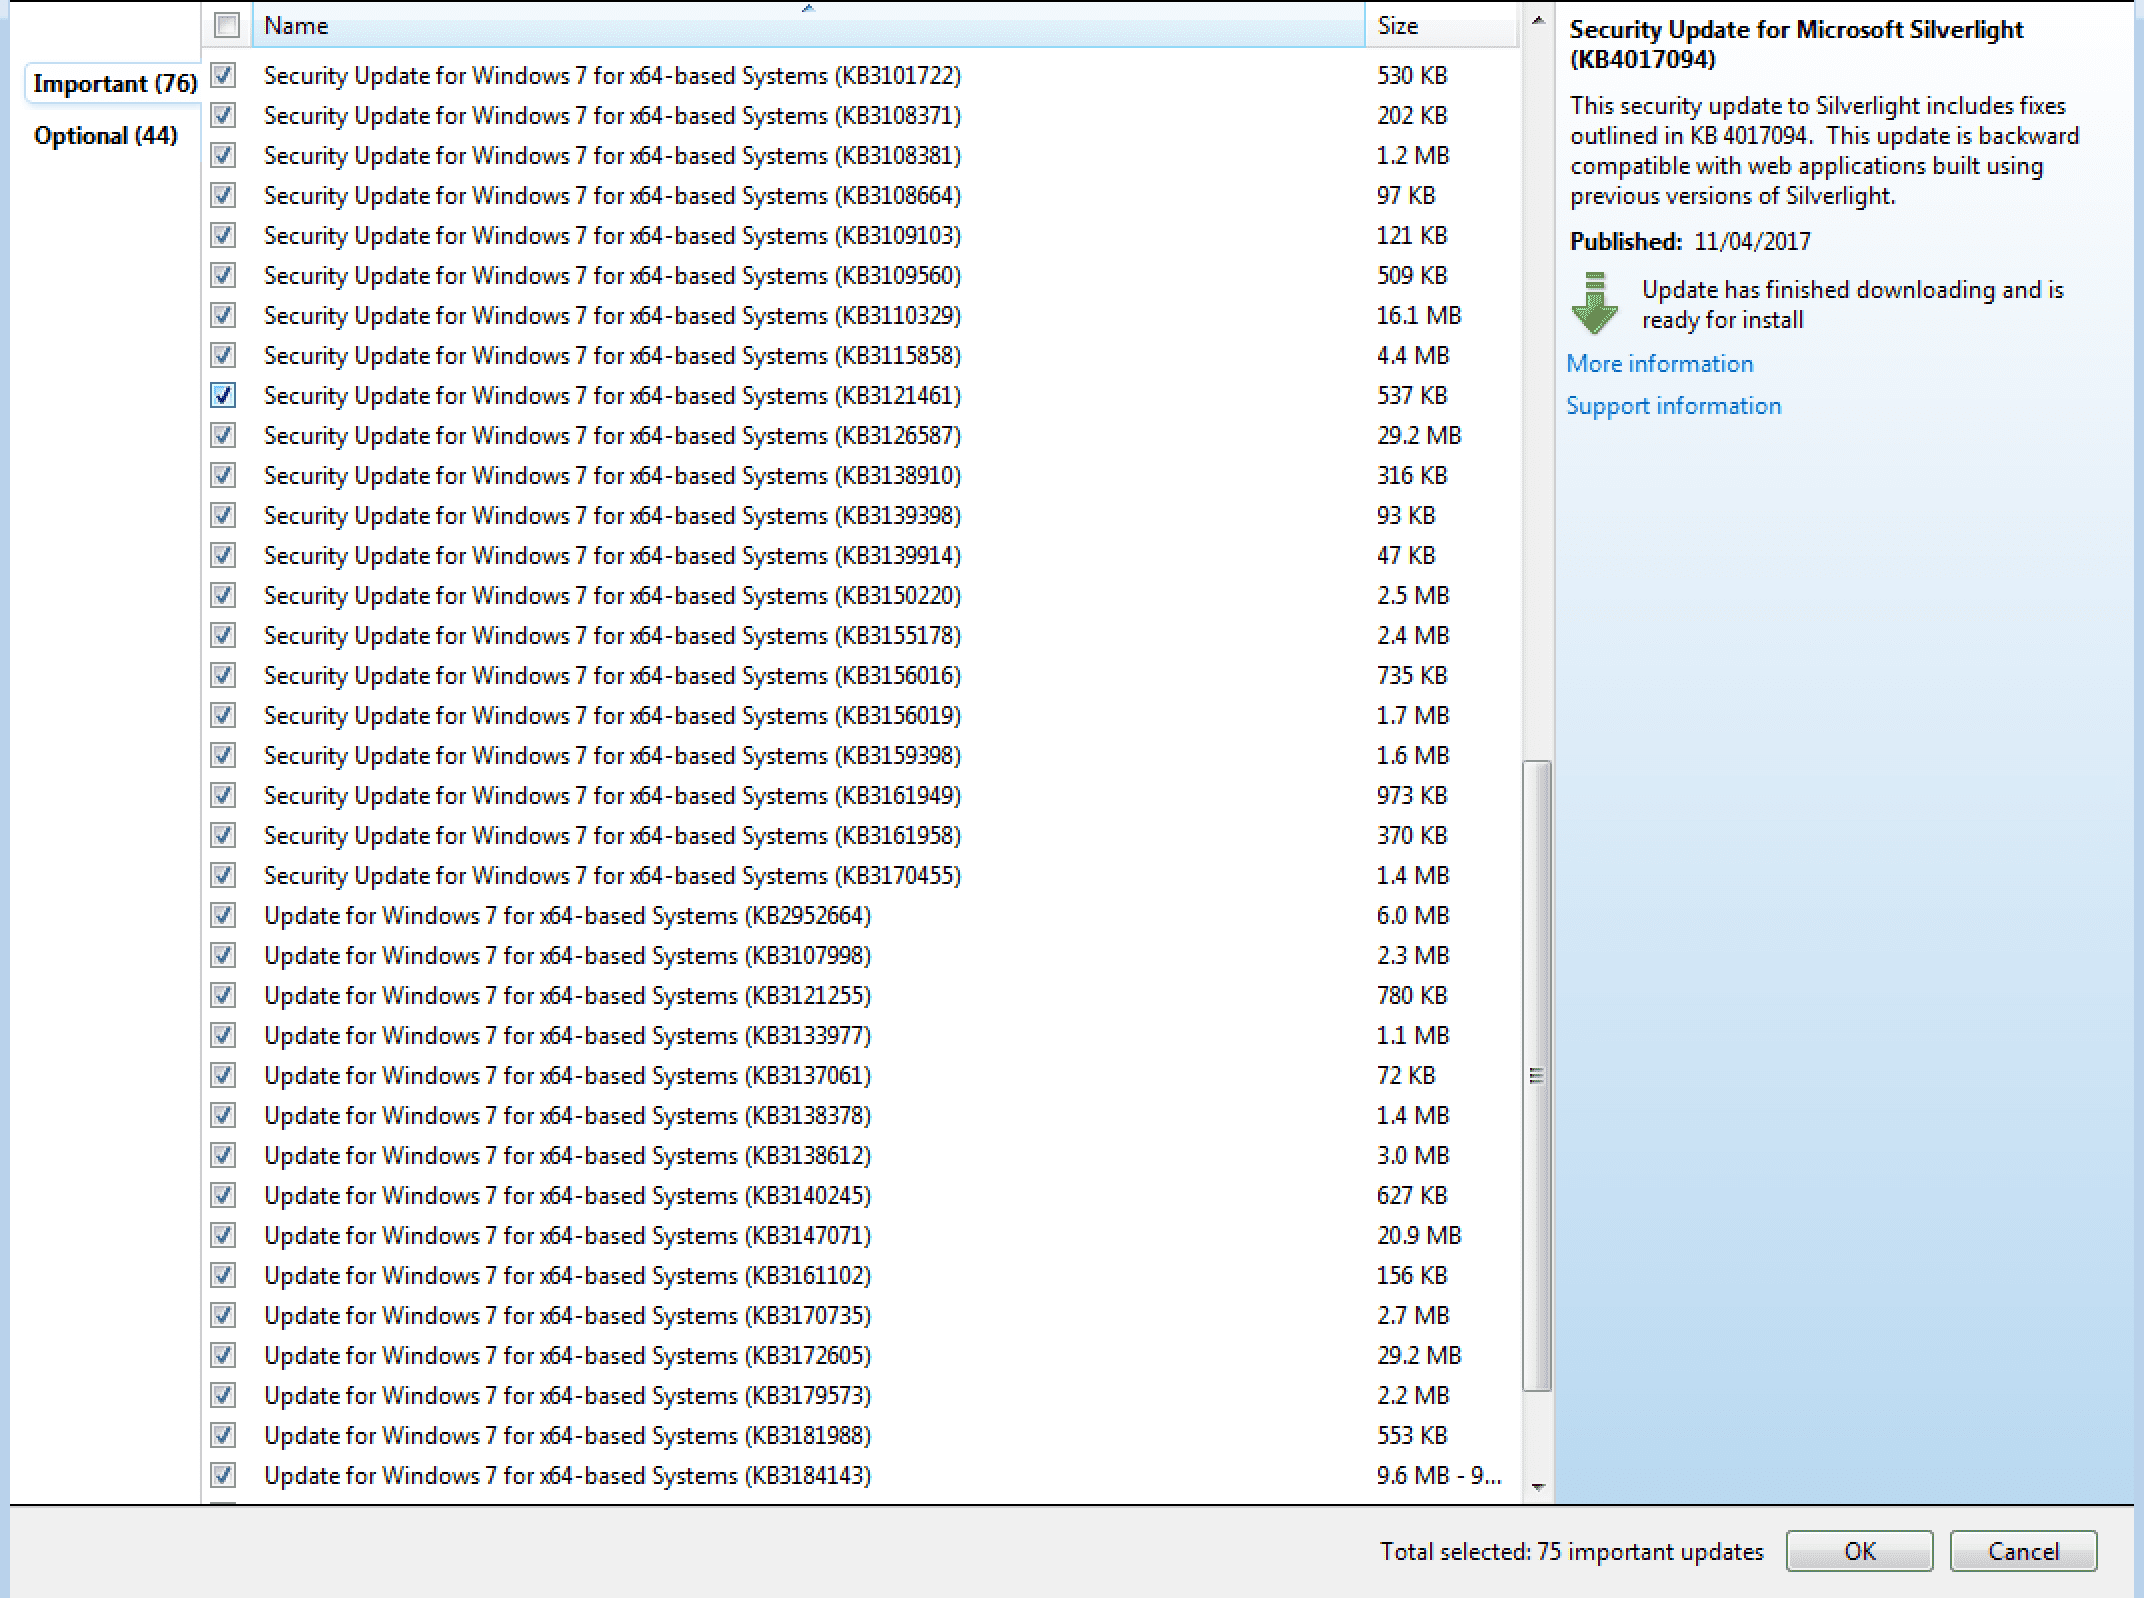Click the Published date 11/04/2017

point(1752,241)
